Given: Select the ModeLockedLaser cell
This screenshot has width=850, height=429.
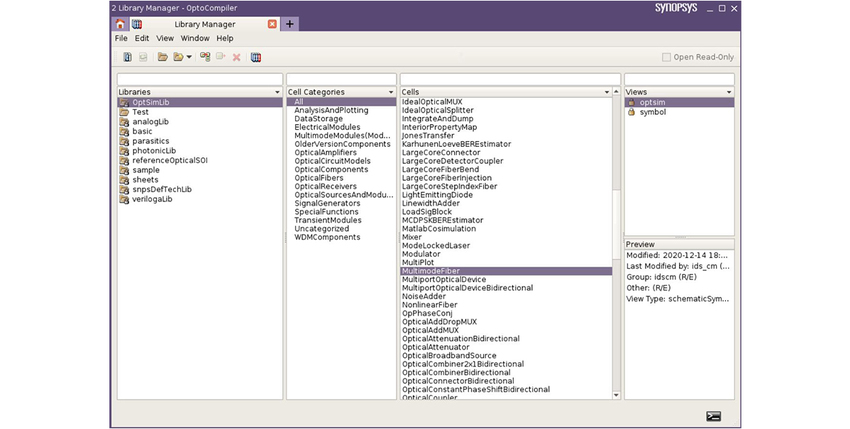Looking at the screenshot, I should click(437, 245).
